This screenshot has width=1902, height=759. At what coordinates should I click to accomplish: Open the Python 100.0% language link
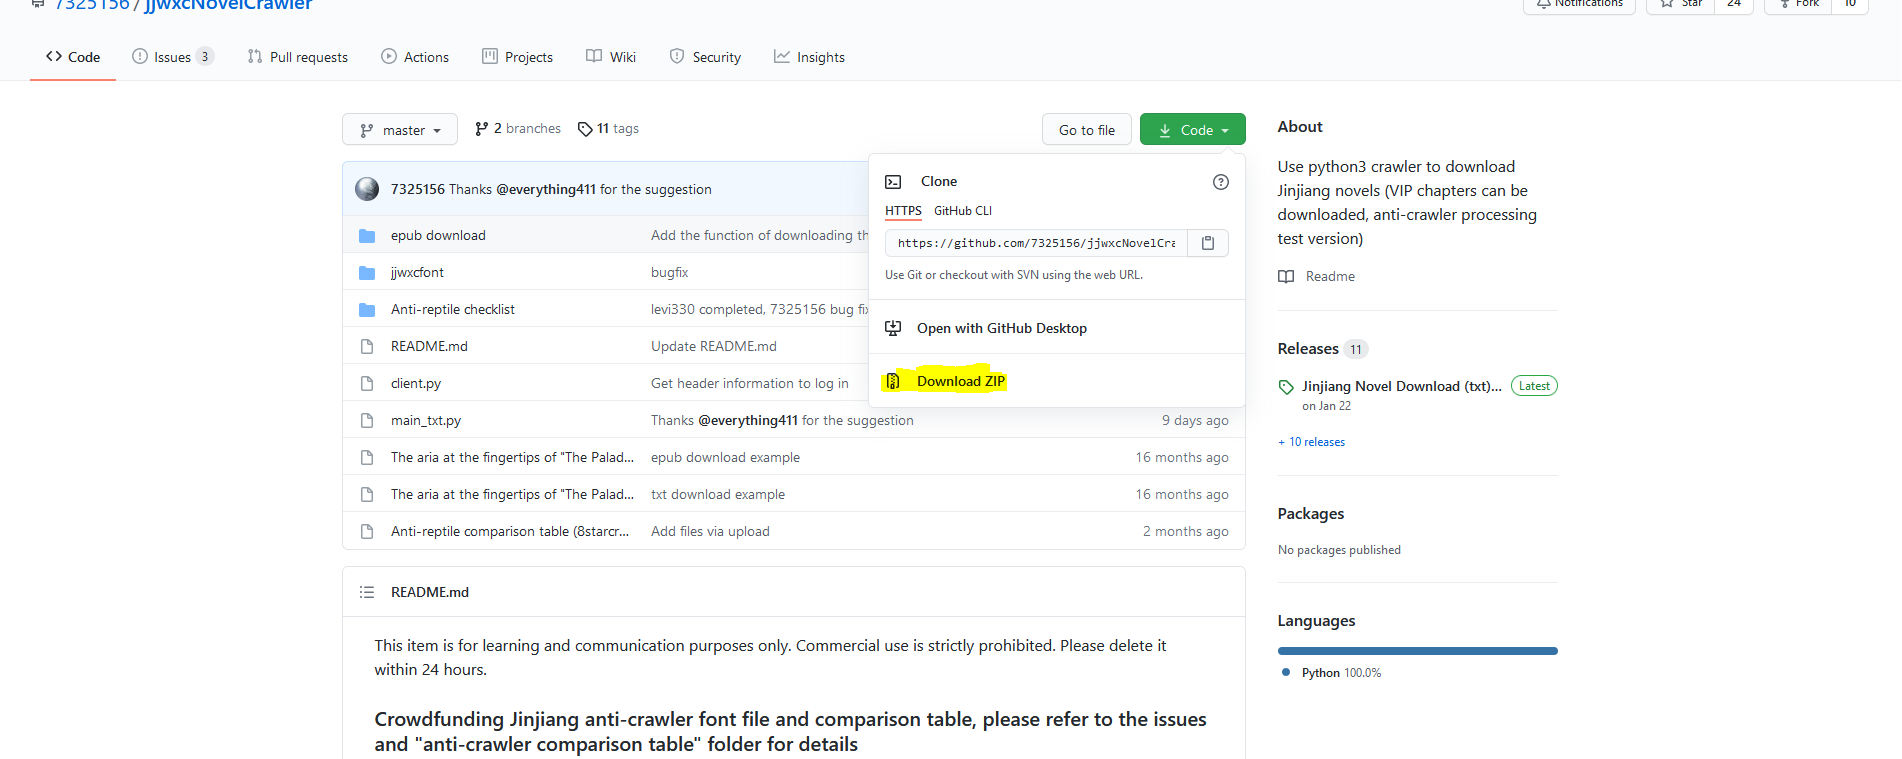point(1341,673)
